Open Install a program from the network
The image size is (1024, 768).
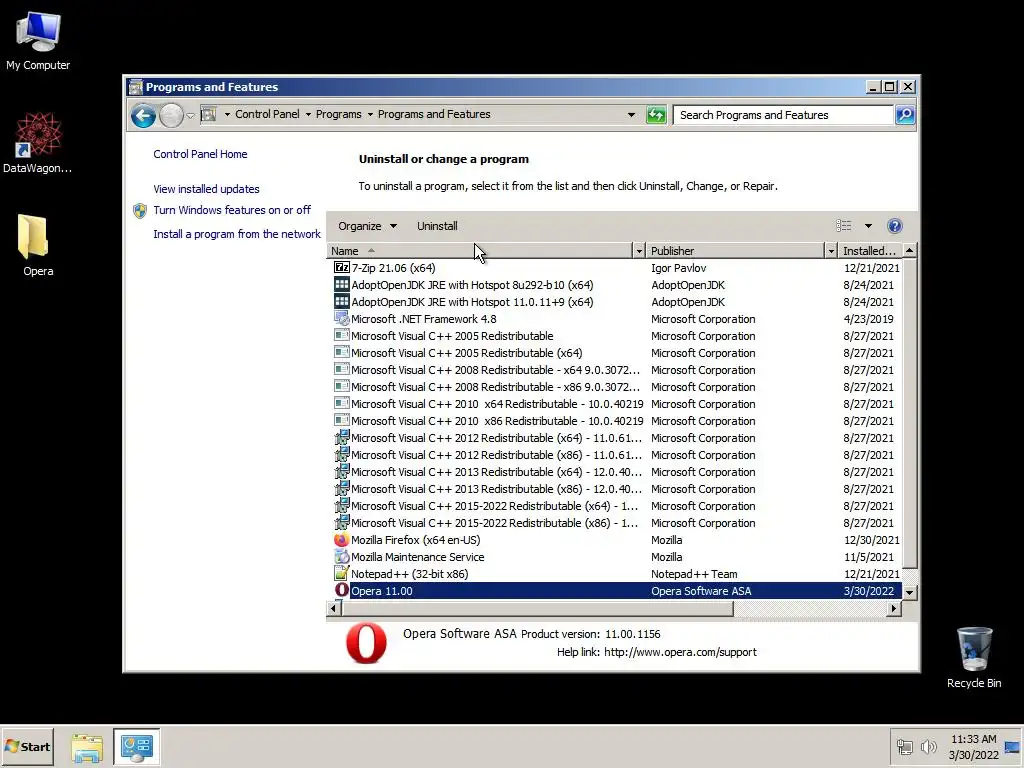click(x=237, y=234)
